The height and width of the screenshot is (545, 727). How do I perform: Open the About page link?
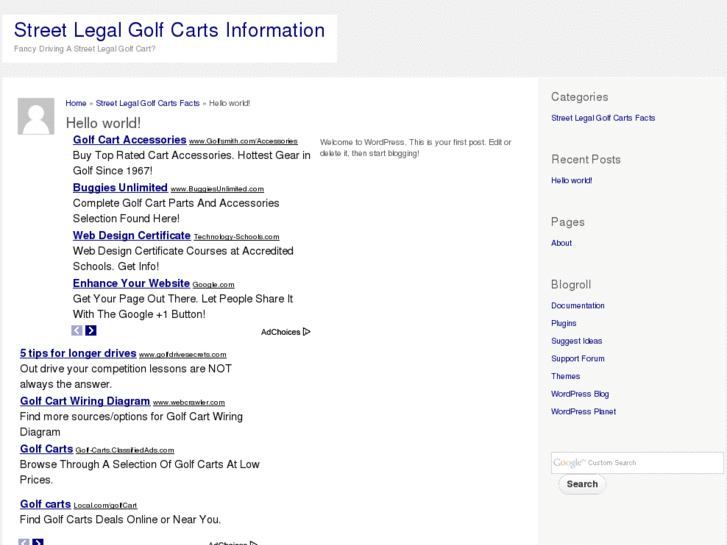[x=561, y=243]
